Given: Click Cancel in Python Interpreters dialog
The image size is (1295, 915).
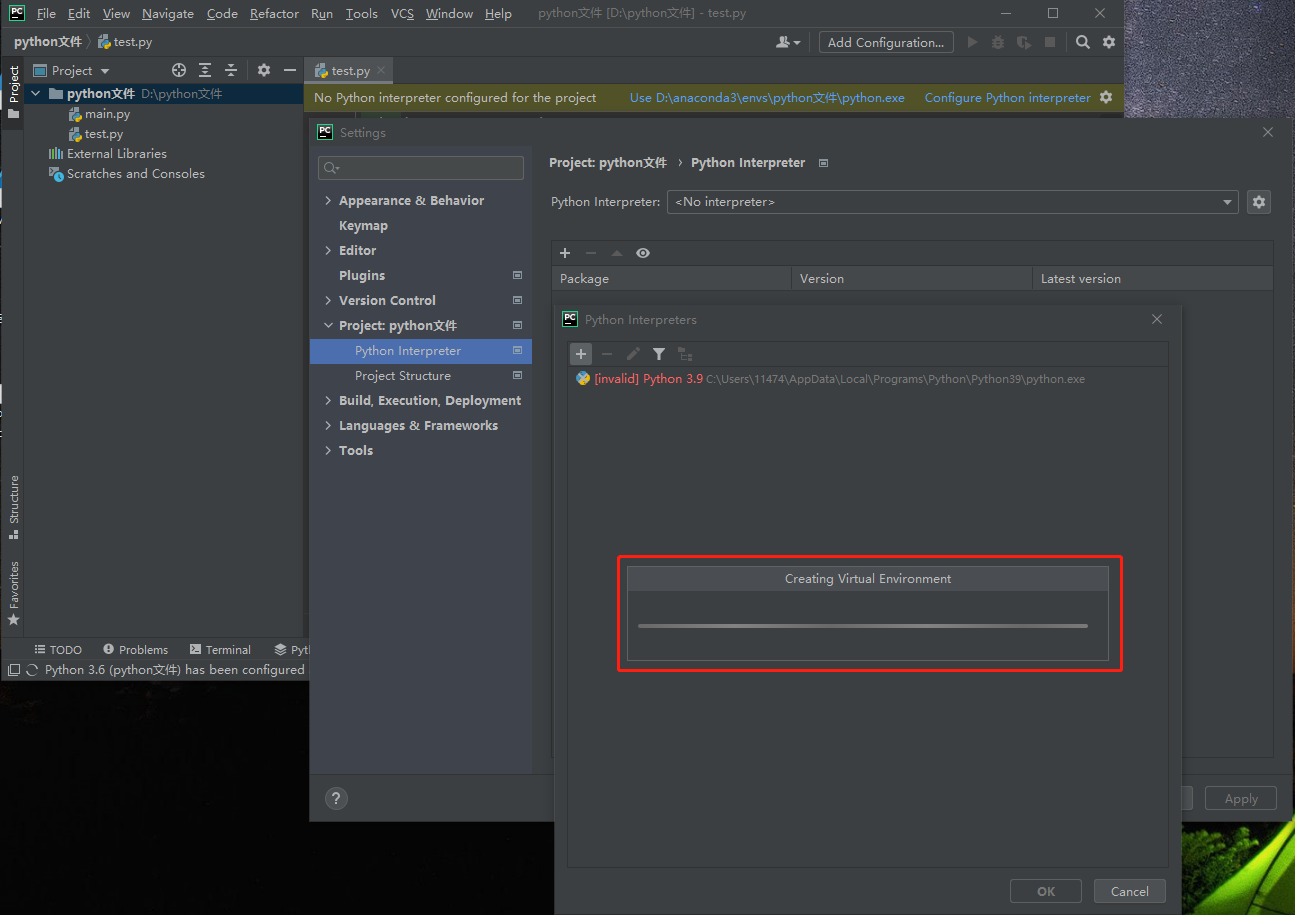Looking at the screenshot, I should [1130, 891].
